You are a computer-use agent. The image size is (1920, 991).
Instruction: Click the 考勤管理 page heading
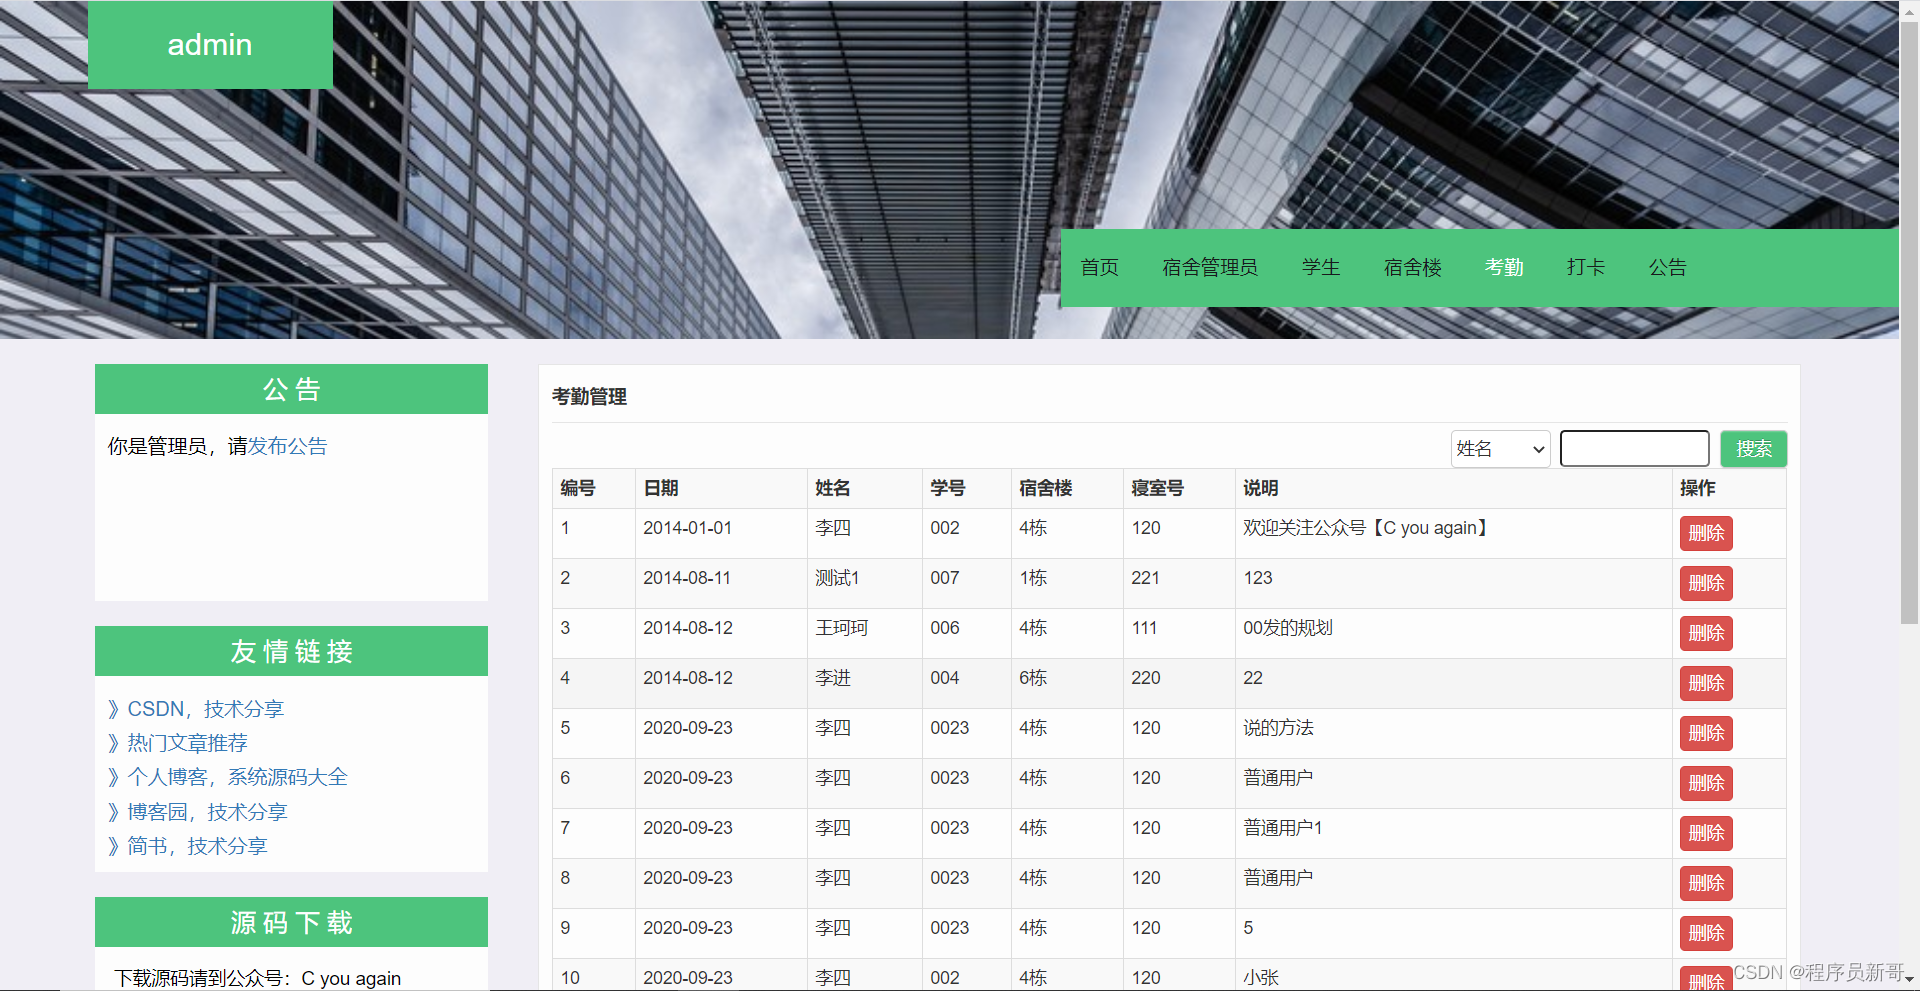point(590,396)
